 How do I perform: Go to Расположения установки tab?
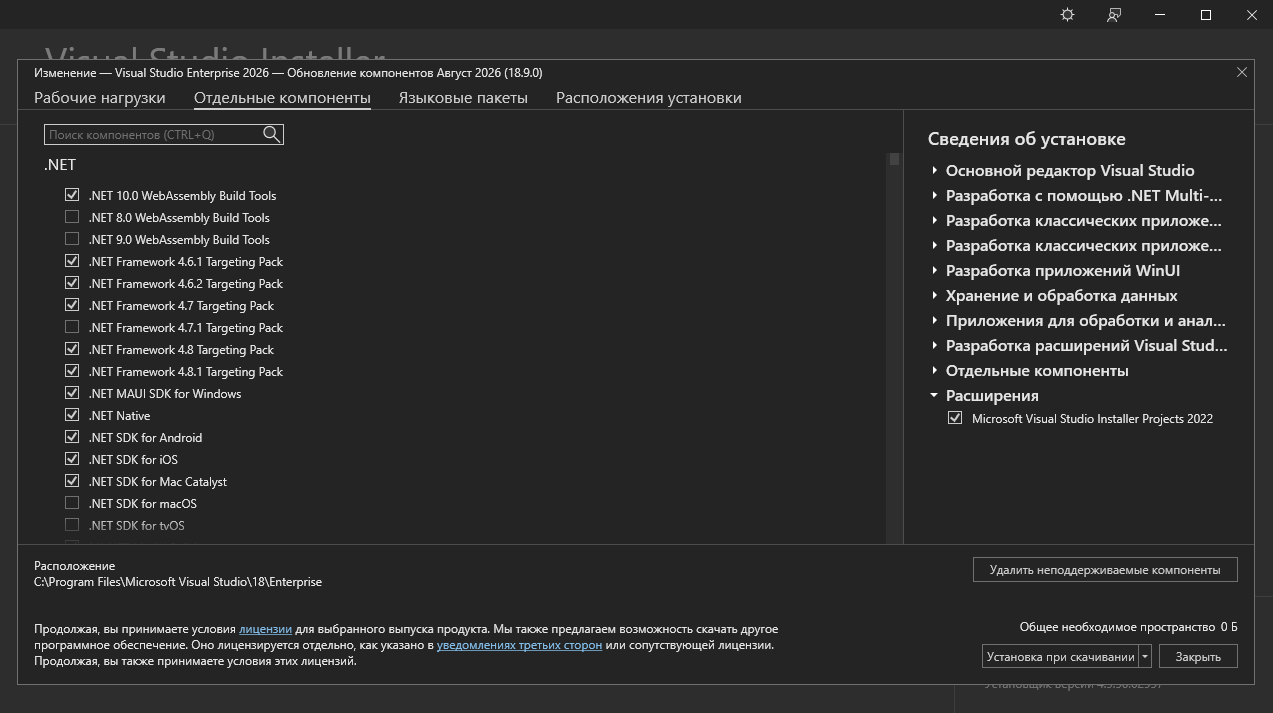(x=649, y=98)
